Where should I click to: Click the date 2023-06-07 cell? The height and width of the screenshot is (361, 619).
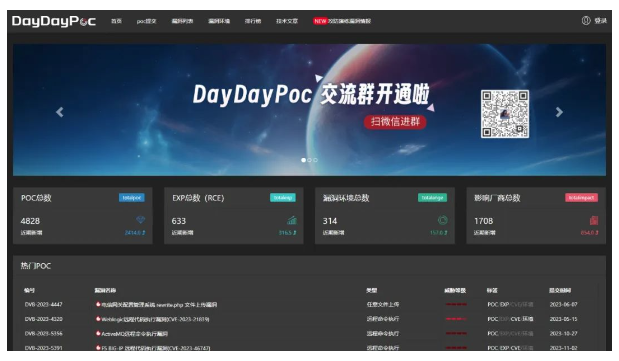(563, 305)
